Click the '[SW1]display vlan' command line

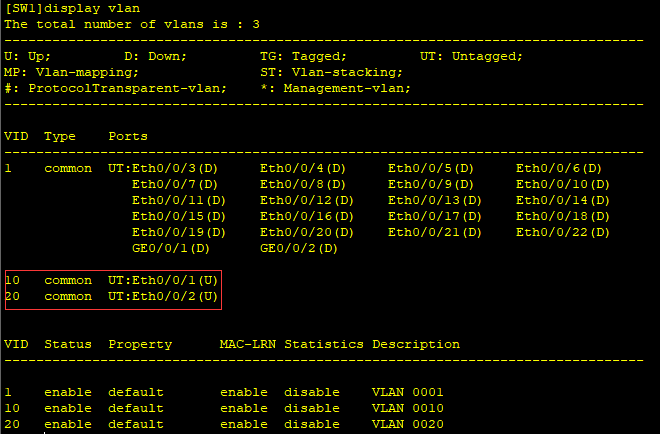72,8
